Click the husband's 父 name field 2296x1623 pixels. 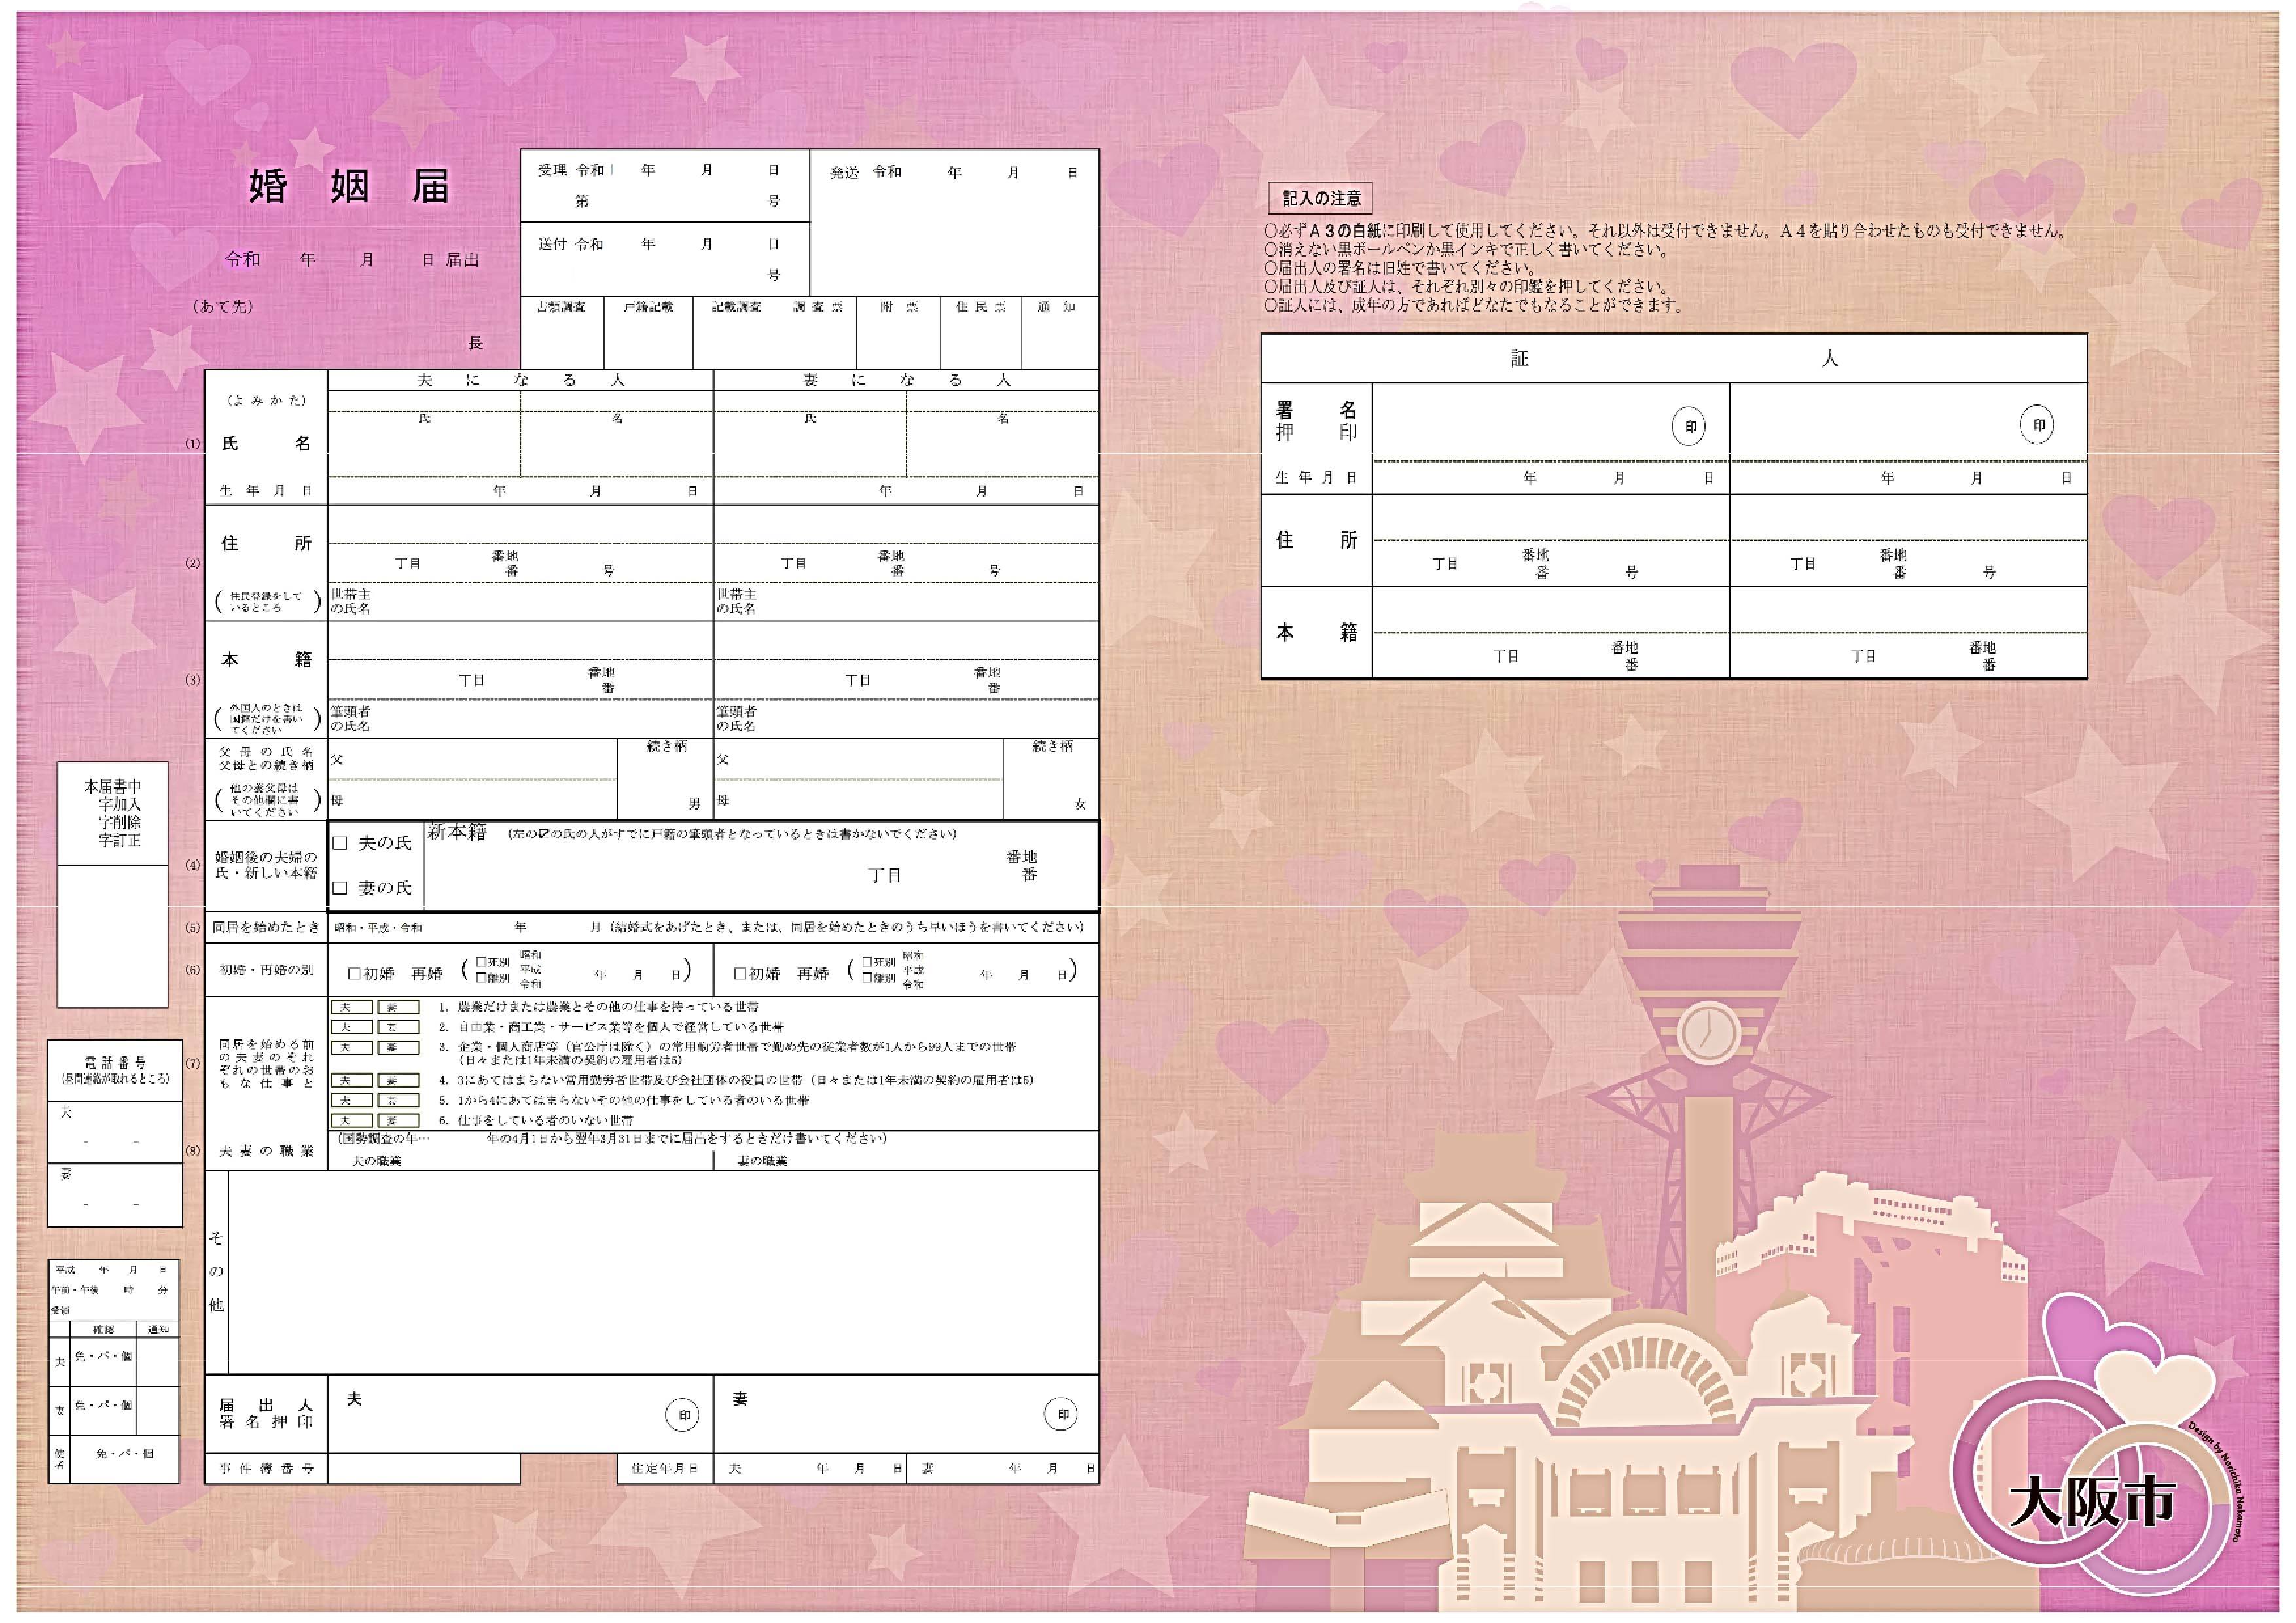(x=472, y=760)
